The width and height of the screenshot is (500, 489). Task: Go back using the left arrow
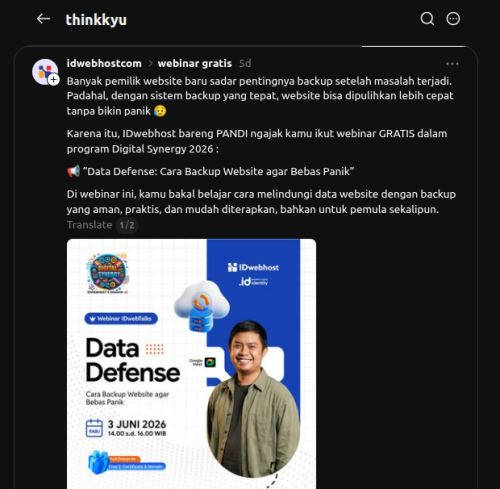(x=43, y=19)
